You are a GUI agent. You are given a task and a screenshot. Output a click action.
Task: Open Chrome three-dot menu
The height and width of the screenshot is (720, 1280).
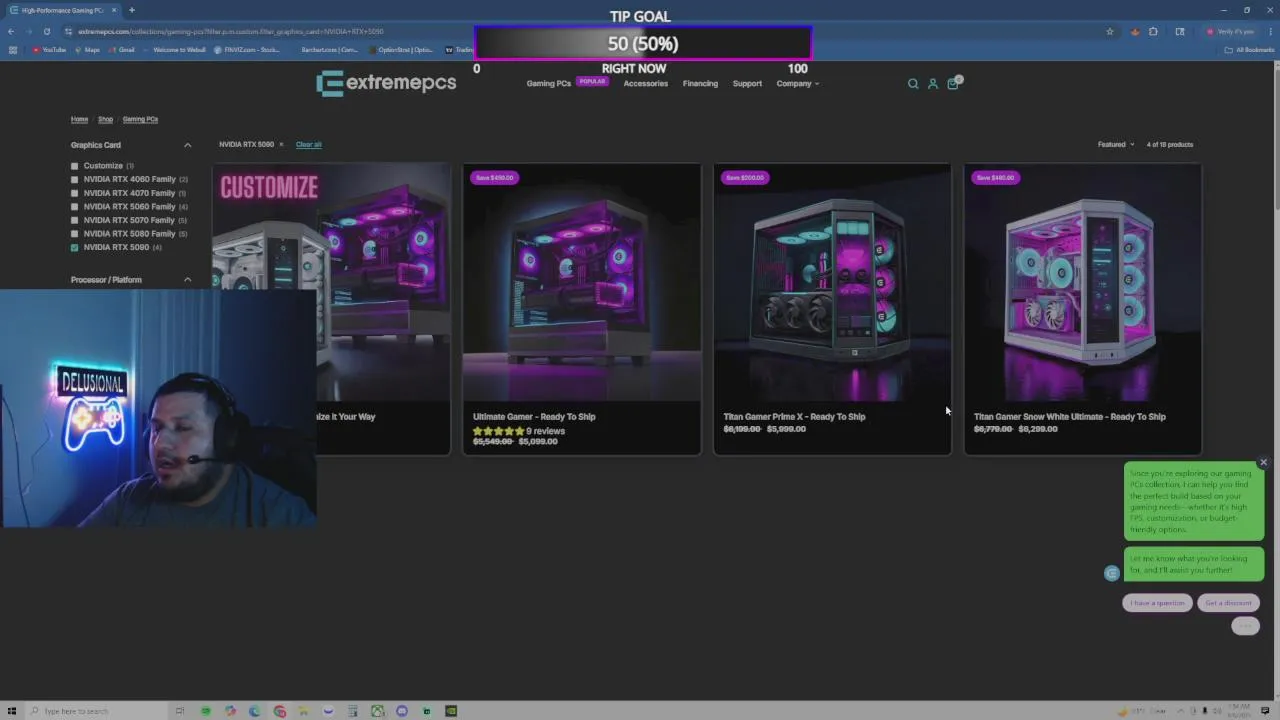tap(1269, 31)
